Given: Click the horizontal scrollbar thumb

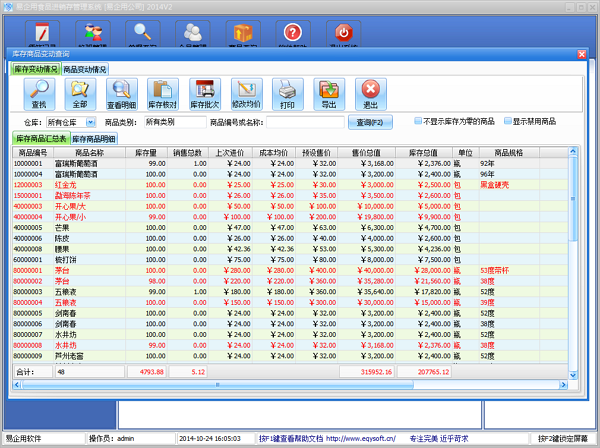Looking at the screenshot, I should (217, 384).
